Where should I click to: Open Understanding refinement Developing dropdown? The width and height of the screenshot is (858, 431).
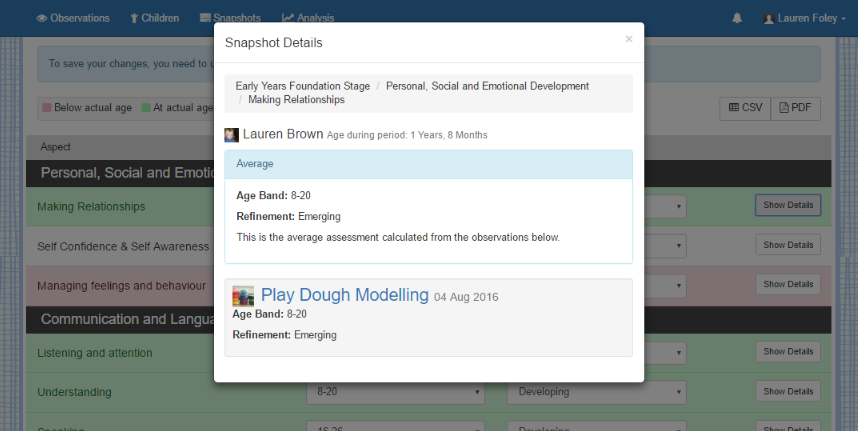pos(596,392)
